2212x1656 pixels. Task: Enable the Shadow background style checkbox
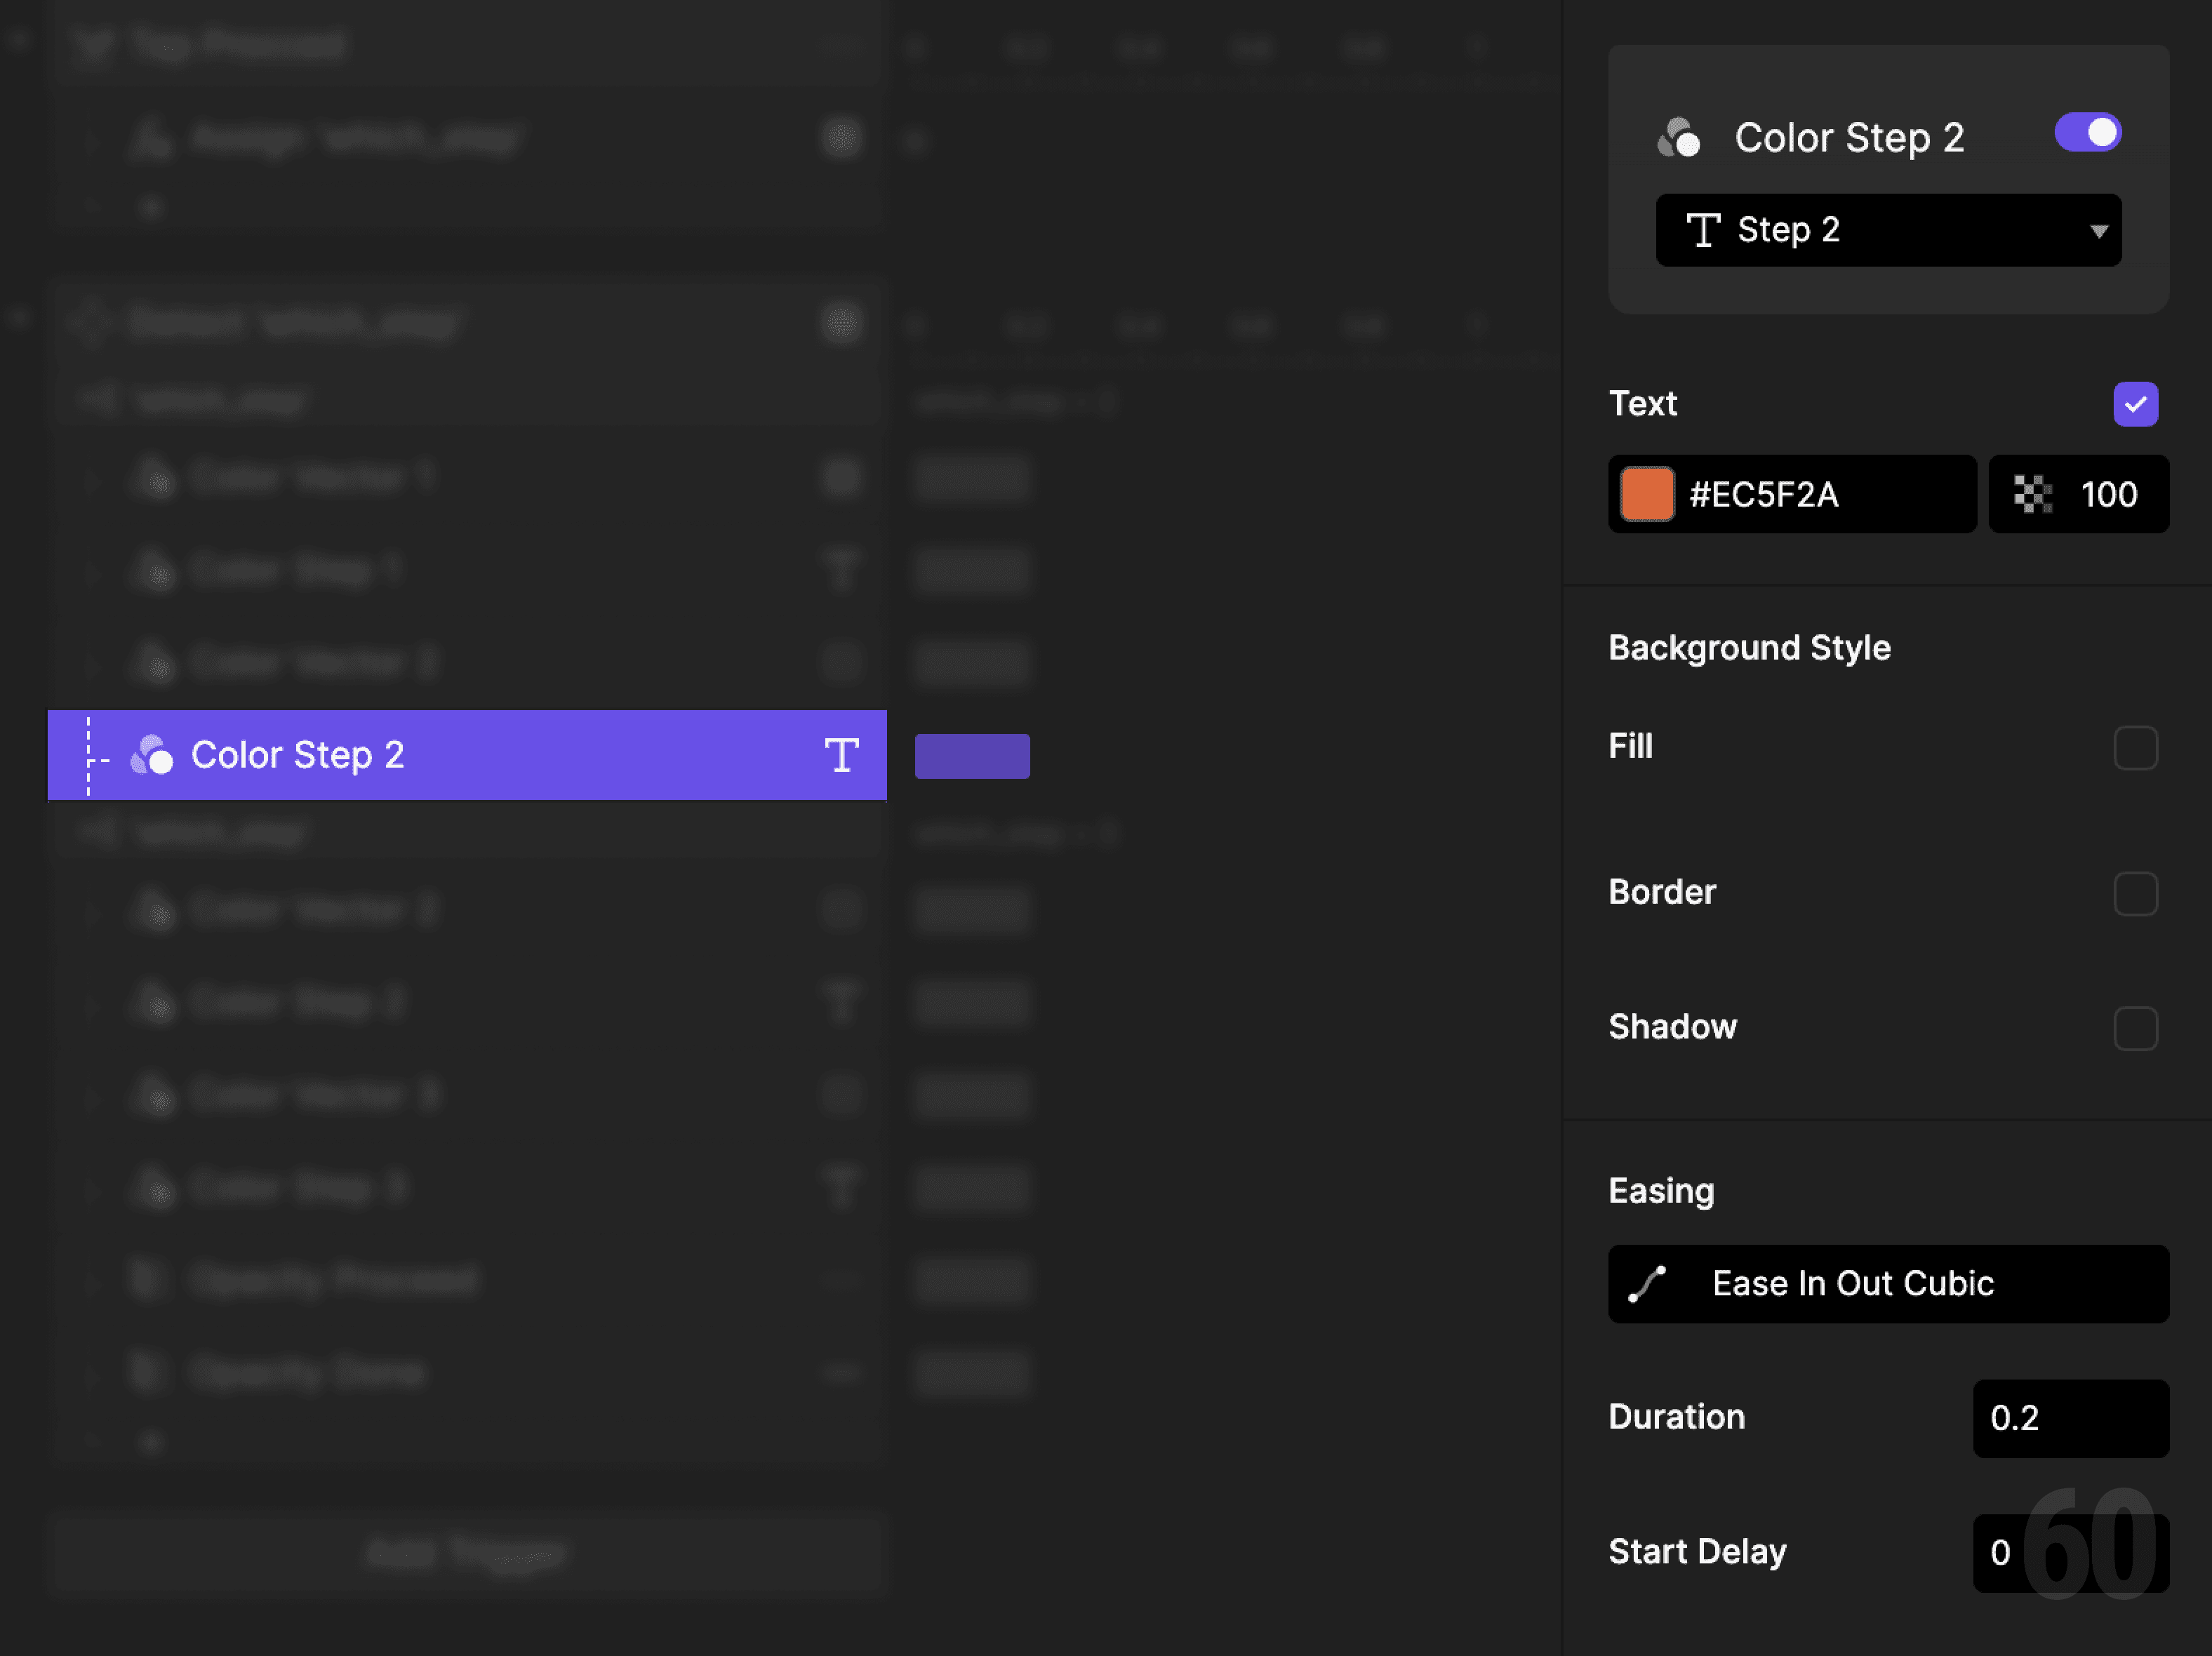(x=2137, y=1028)
